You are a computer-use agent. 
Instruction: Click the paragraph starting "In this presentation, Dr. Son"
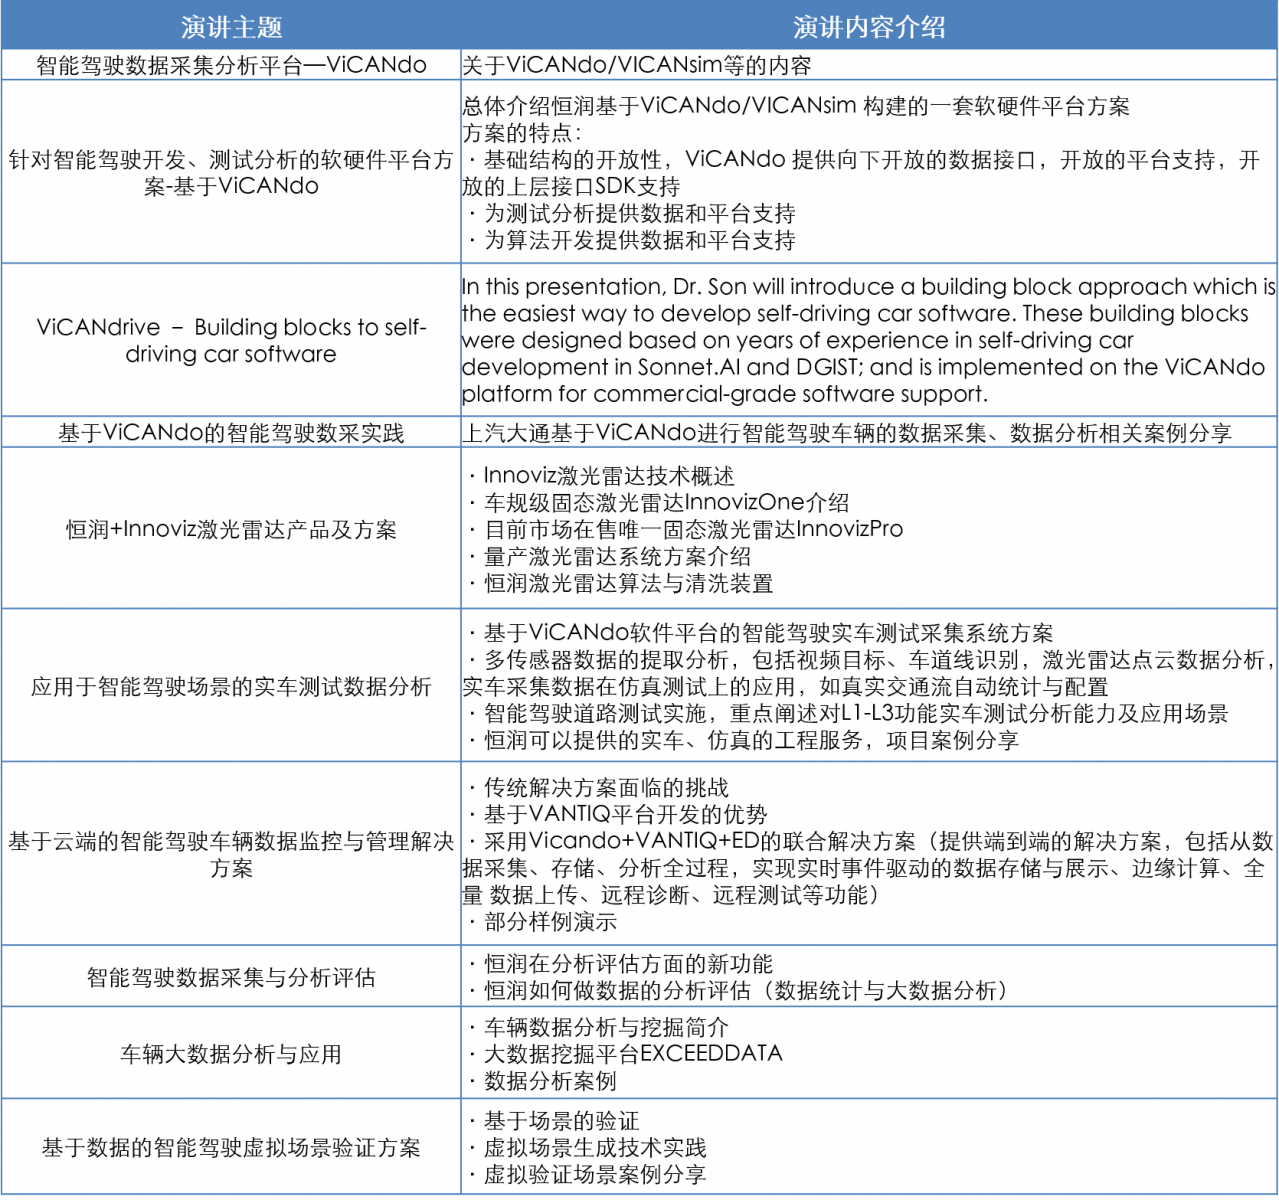click(869, 340)
